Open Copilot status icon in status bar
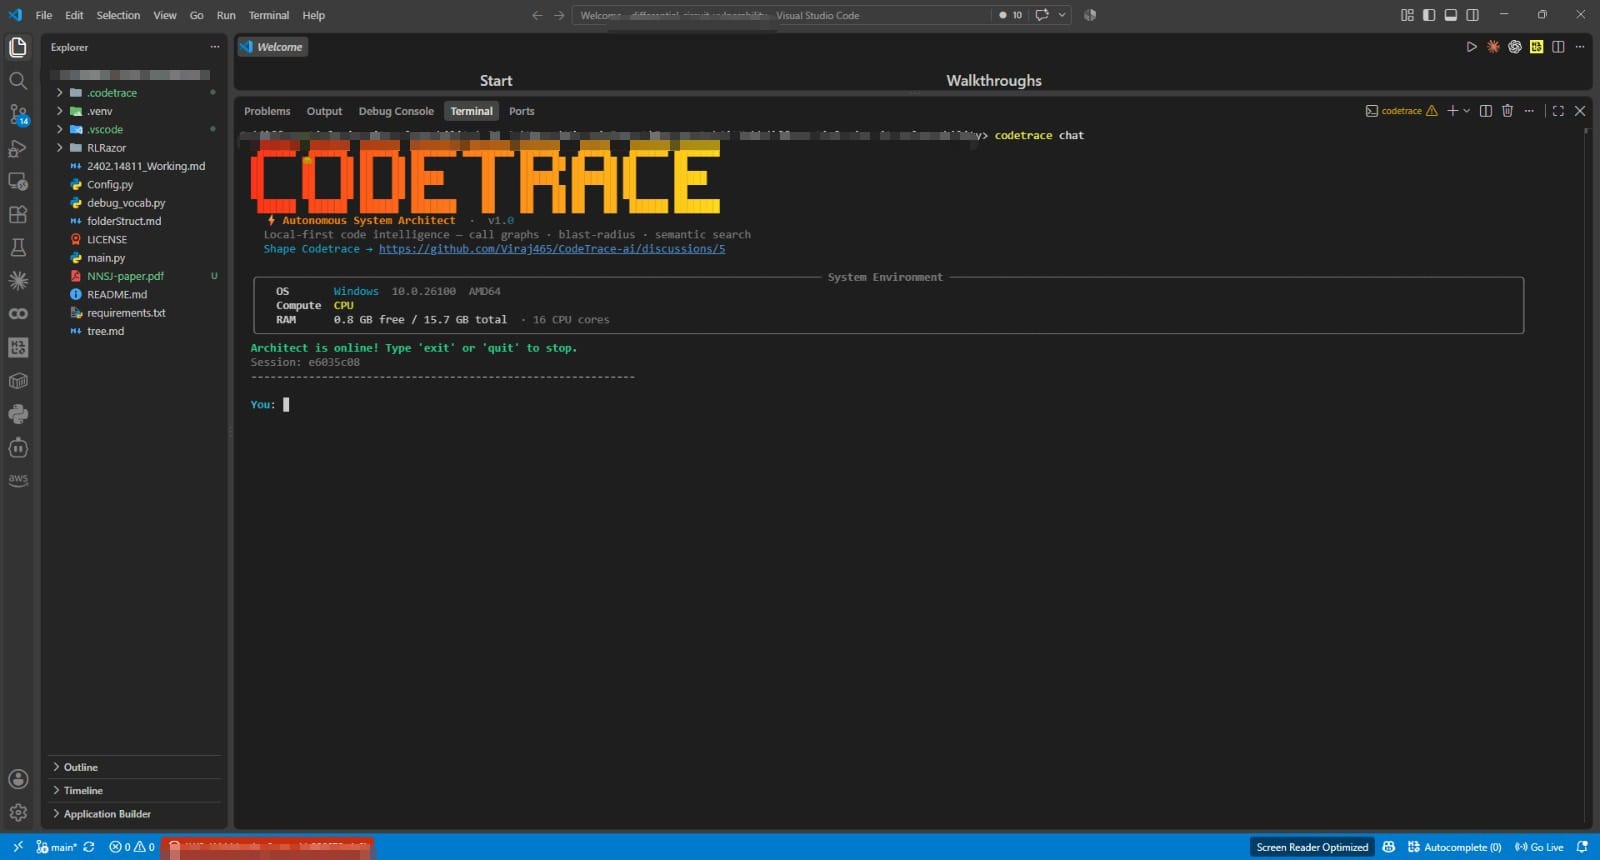The height and width of the screenshot is (860, 1600). 1389,847
